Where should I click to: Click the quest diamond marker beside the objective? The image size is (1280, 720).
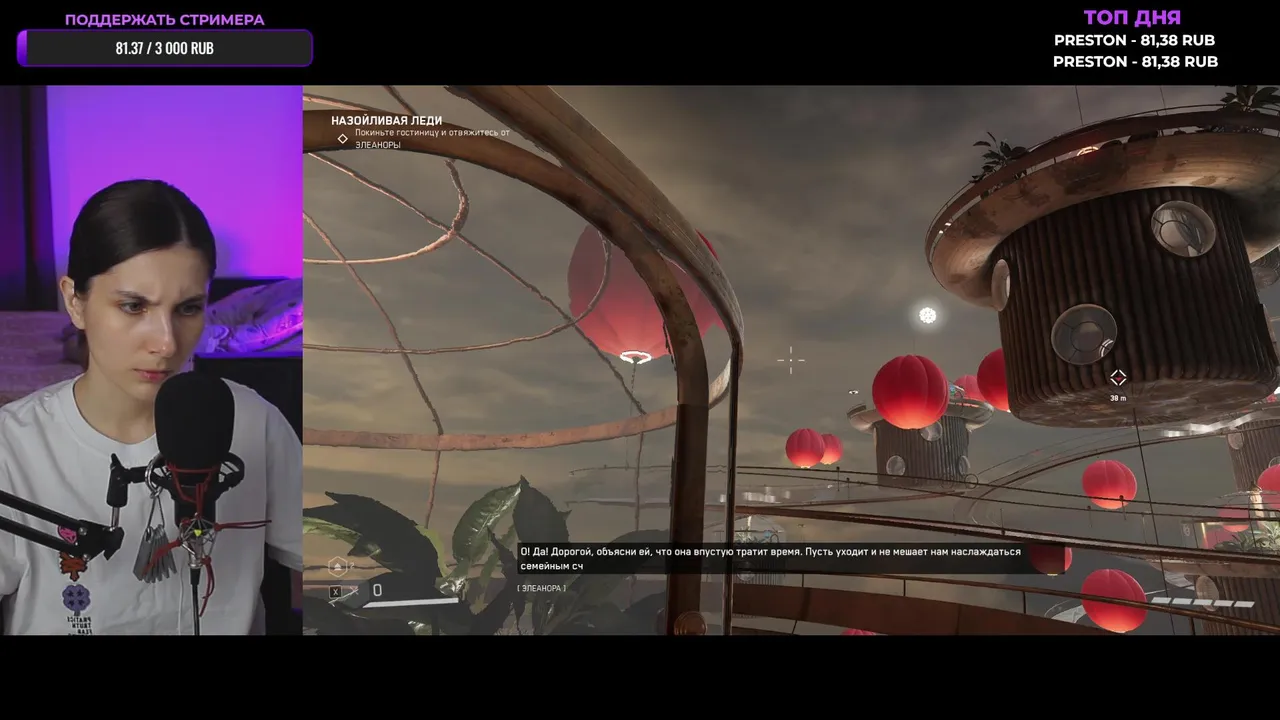click(342, 139)
